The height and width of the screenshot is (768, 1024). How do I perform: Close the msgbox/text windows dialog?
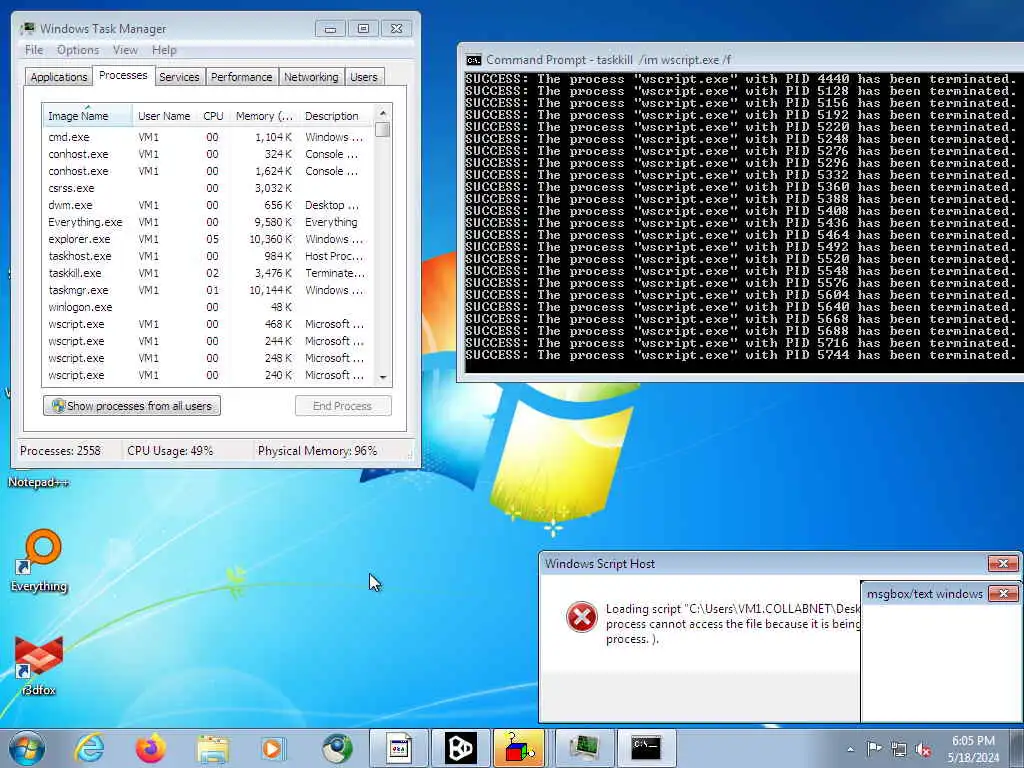pyautogui.click(x=1003, y=593)
